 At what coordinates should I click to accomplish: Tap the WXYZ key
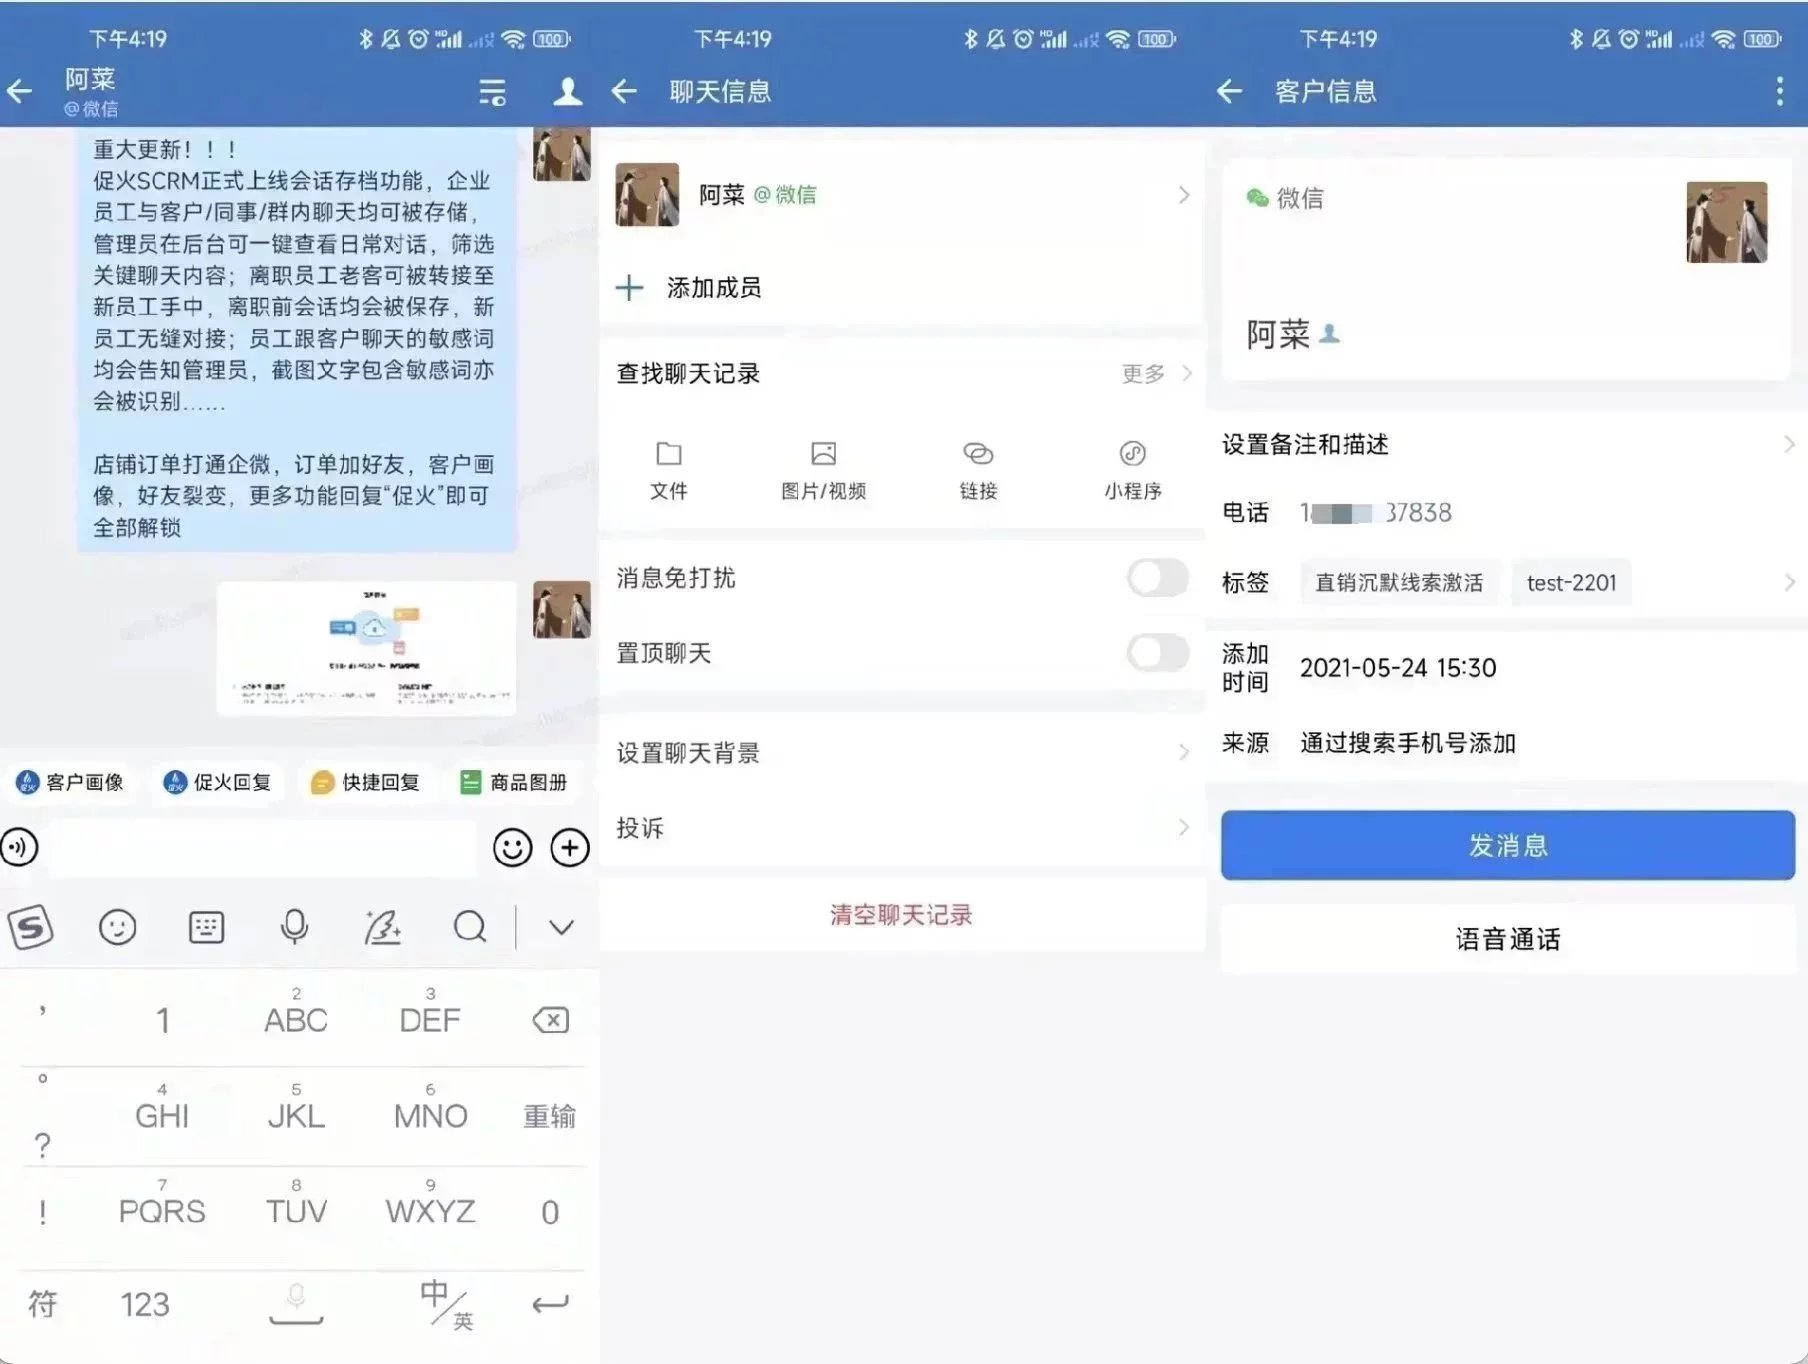tap(431, 1203)
